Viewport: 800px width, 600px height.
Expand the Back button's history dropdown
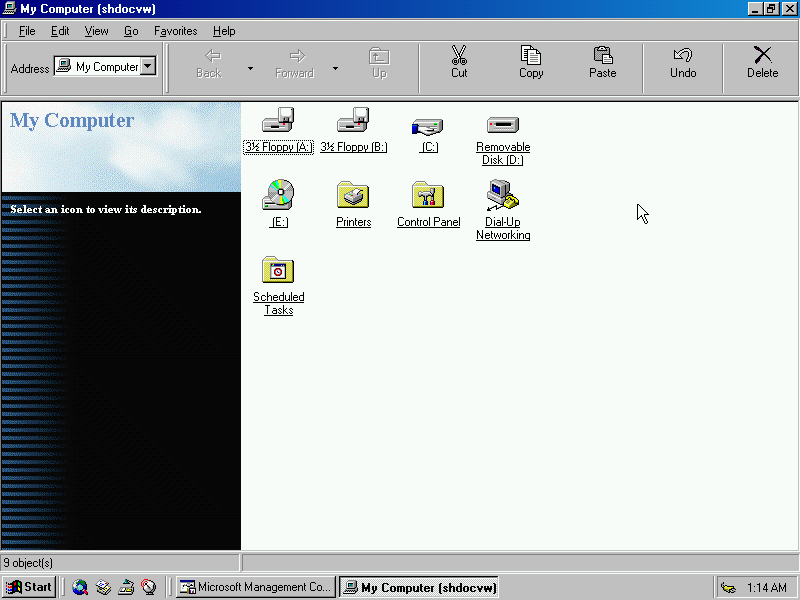click(250, 67)
